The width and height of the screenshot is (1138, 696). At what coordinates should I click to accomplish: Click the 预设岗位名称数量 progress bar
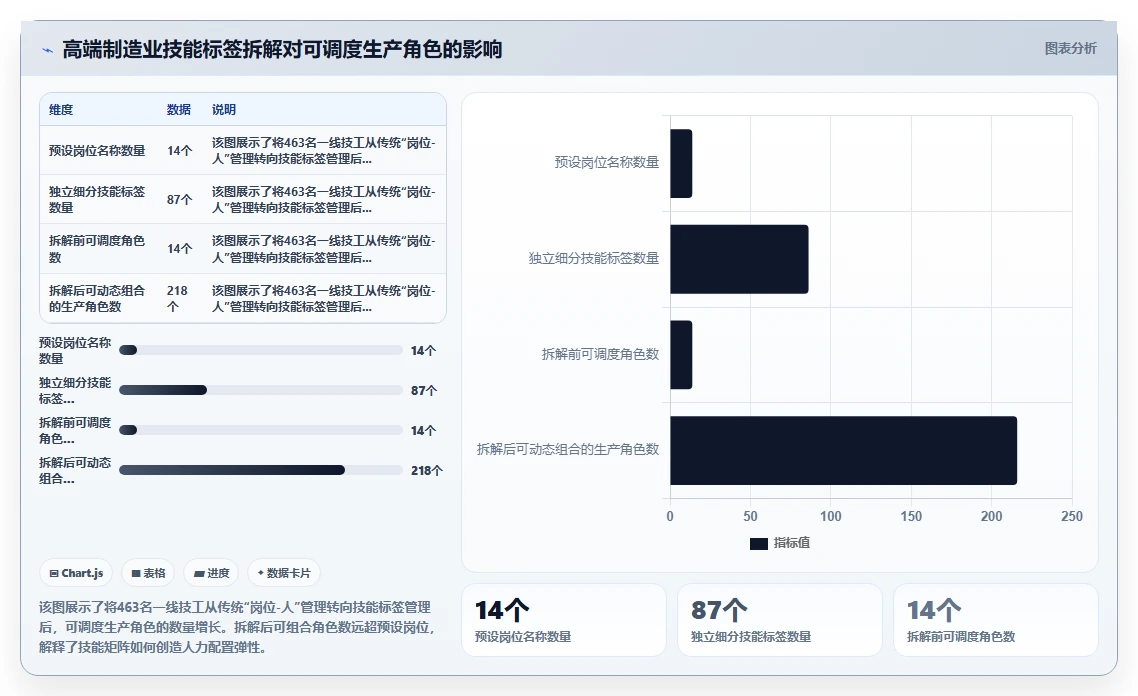point(261,350)
